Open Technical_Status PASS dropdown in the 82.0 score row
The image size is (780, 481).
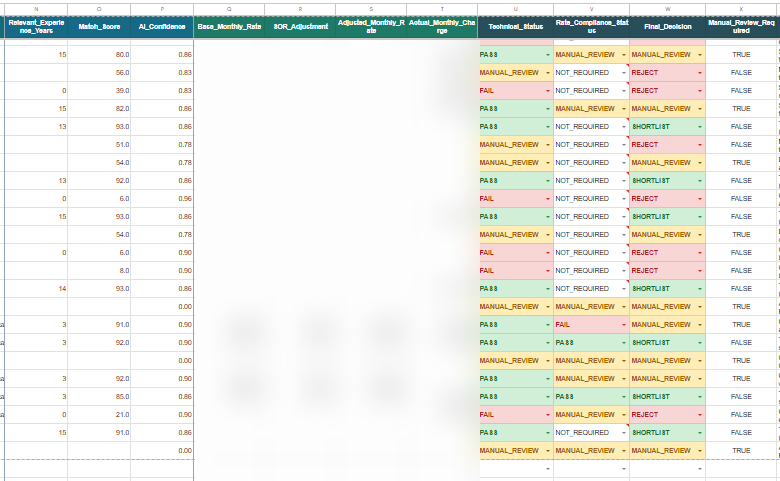click(548, 108)
